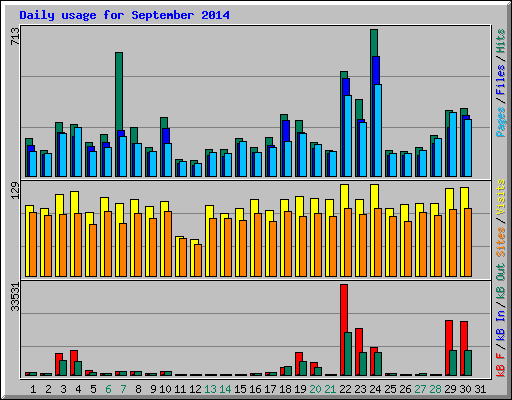Click the green kB Out bar for day 24

coord(378,364)
